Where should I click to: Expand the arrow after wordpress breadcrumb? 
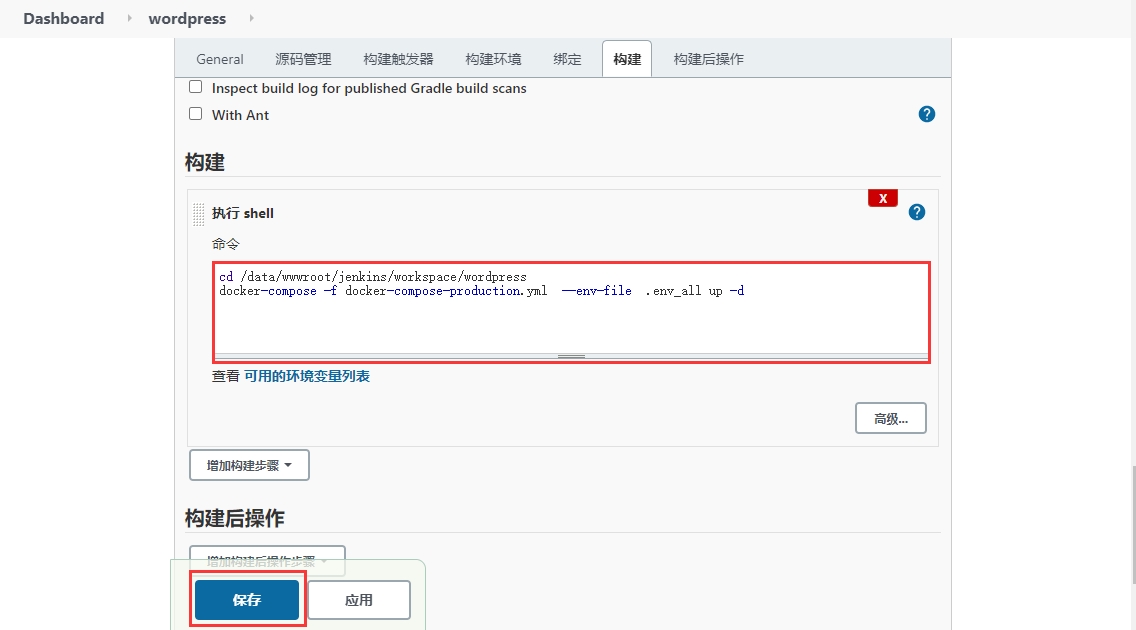250,18
